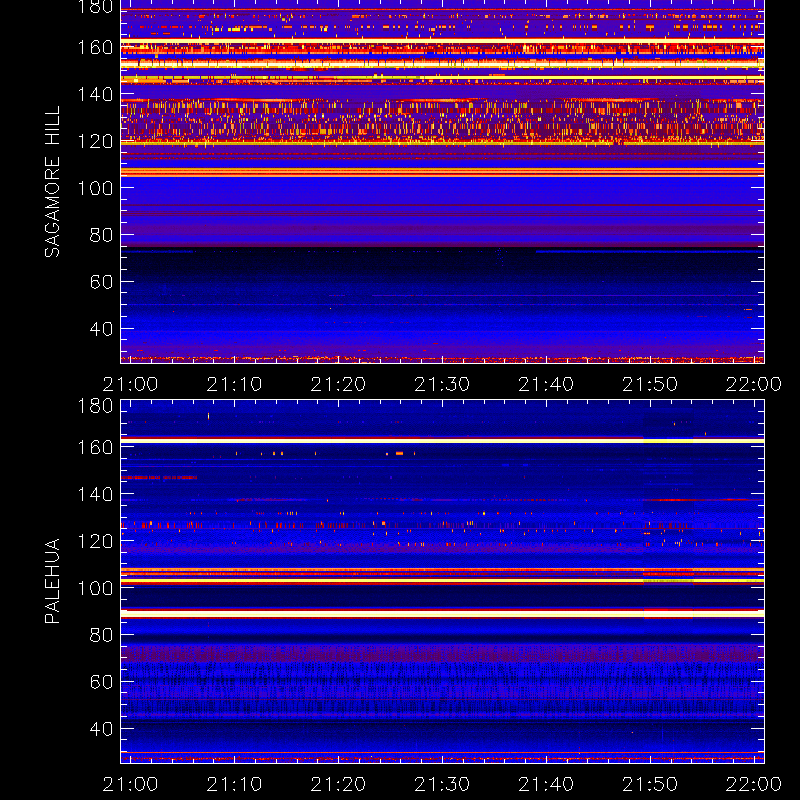Click the PALEHUA axis title
This screenshot has width=800, height=800.
(52, 581)
